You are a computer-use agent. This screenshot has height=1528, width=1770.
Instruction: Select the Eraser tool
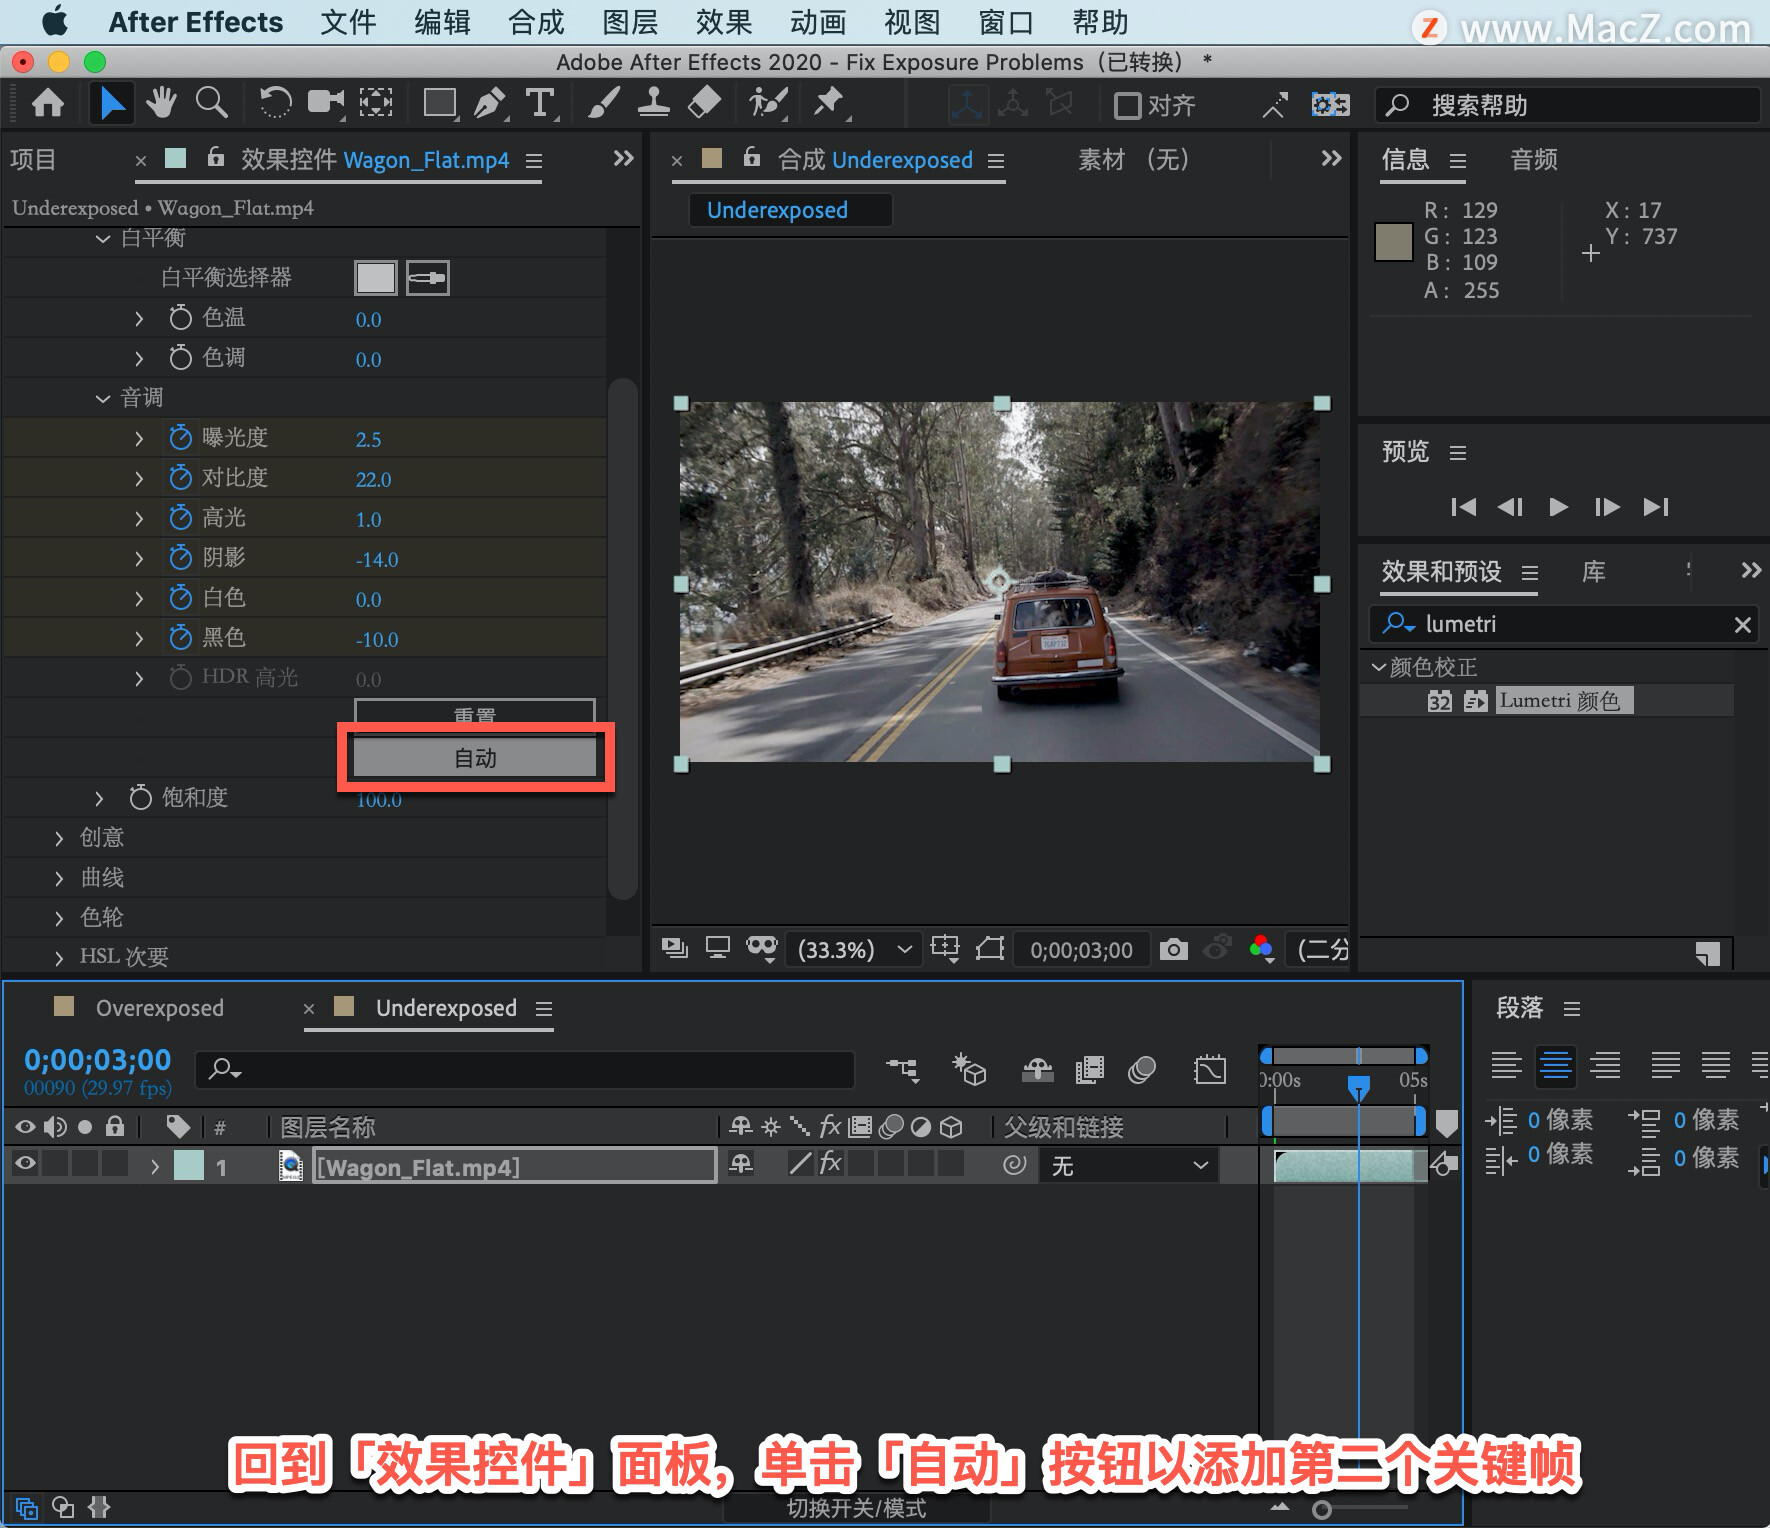click(x=705, y=103)
